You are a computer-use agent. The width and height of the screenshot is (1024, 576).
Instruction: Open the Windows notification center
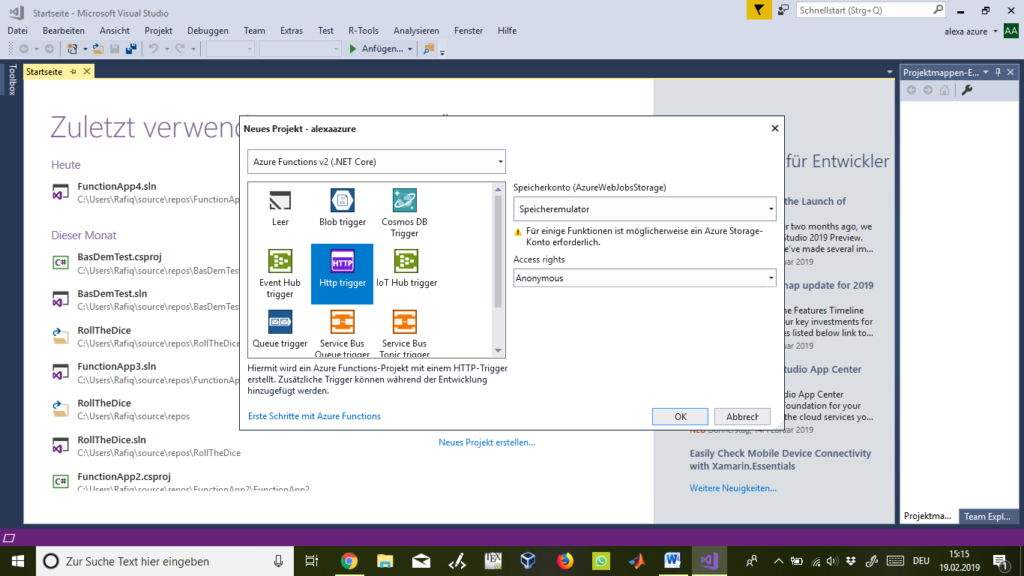[1000, 561]
